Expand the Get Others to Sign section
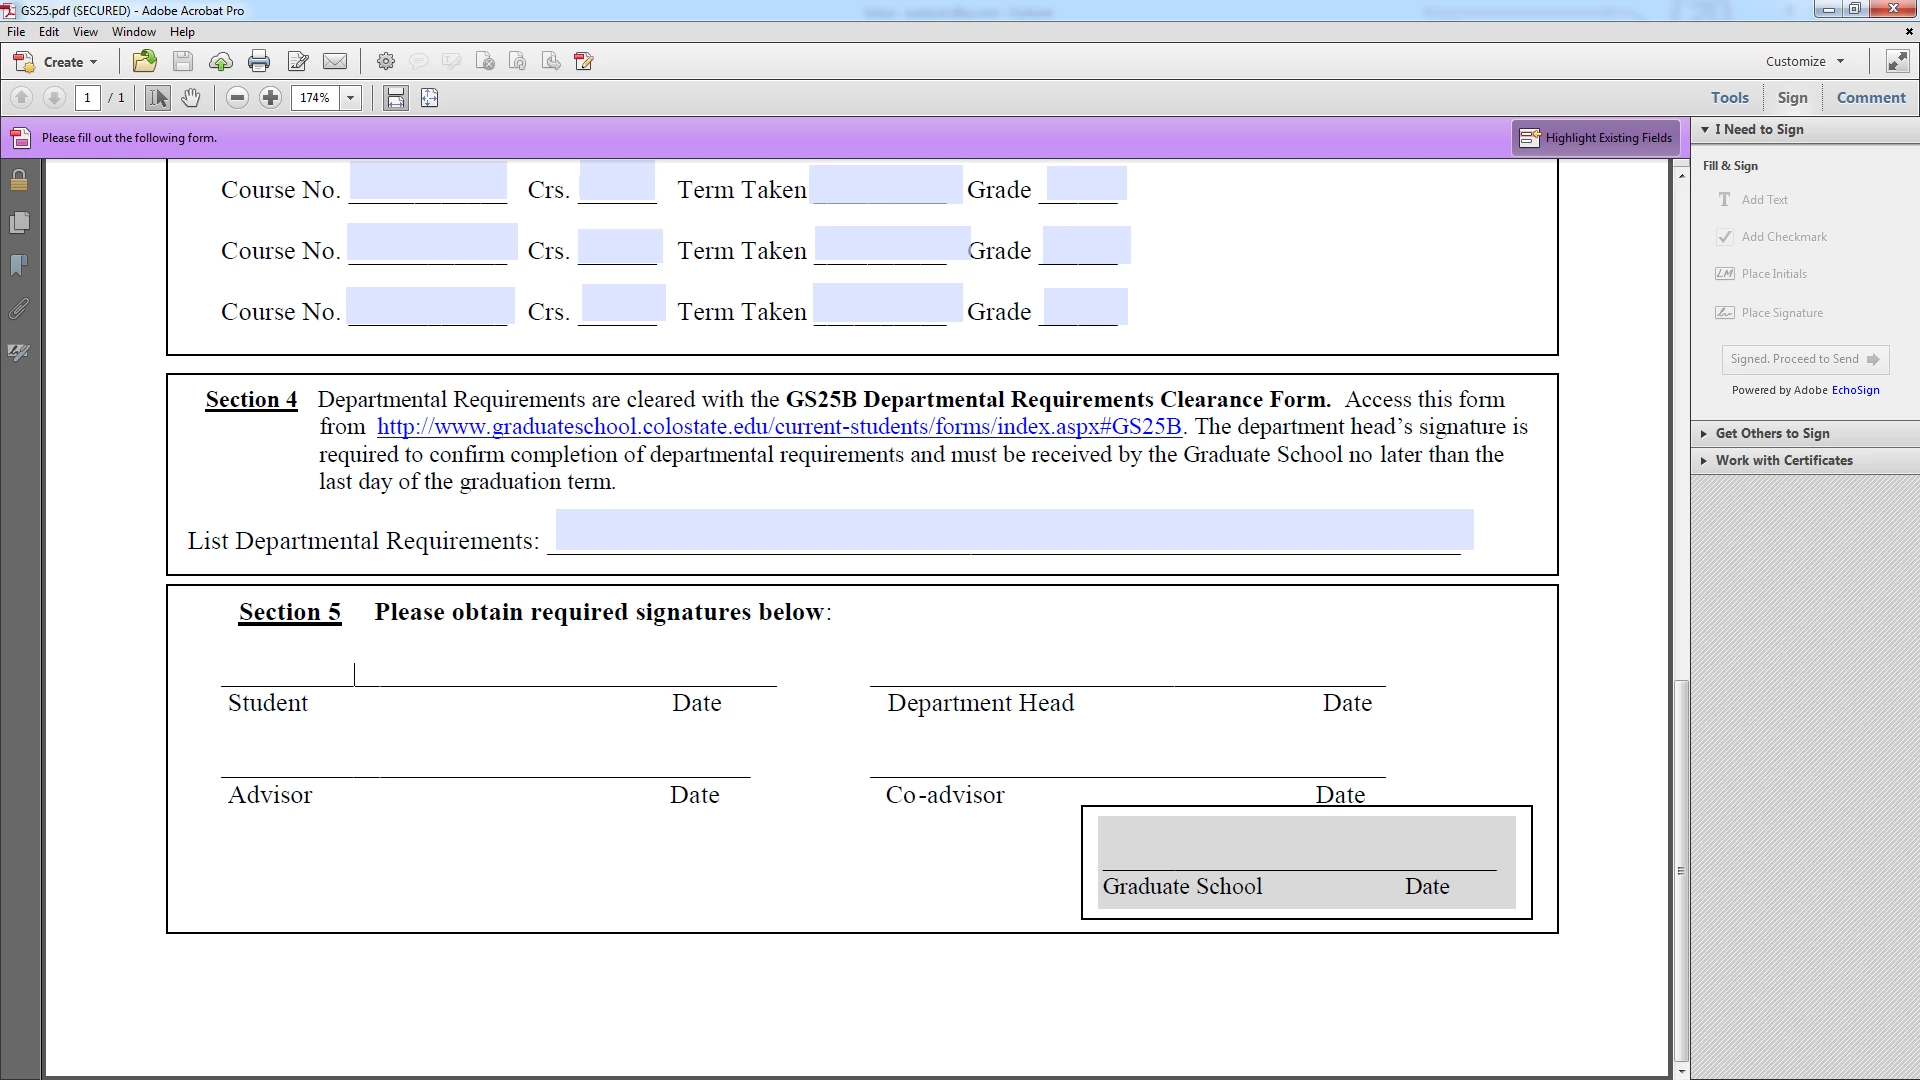 point(1772,433)
